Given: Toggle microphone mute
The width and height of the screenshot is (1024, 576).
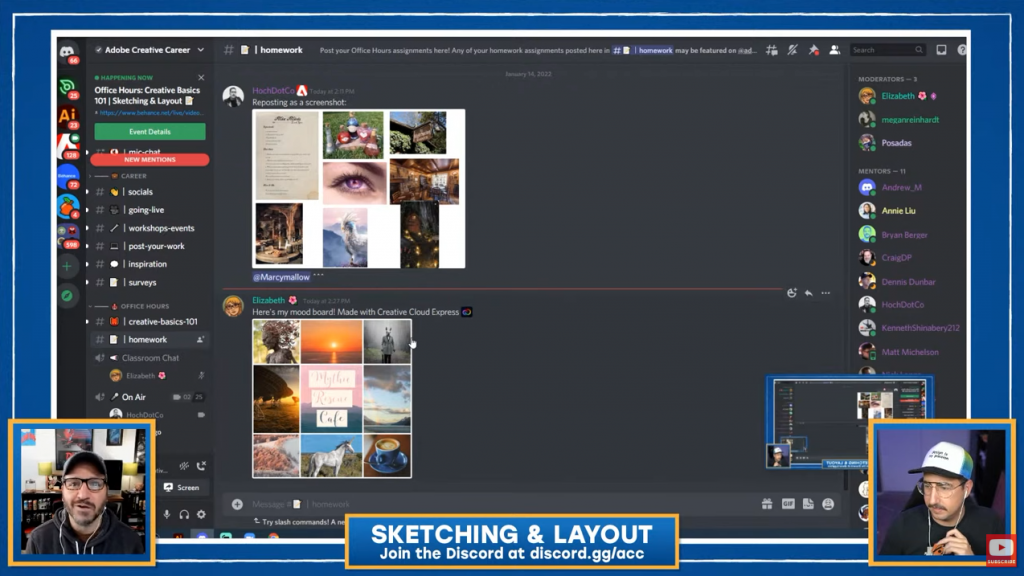Looking at the screenshot, I should click(x=167, y=515).
